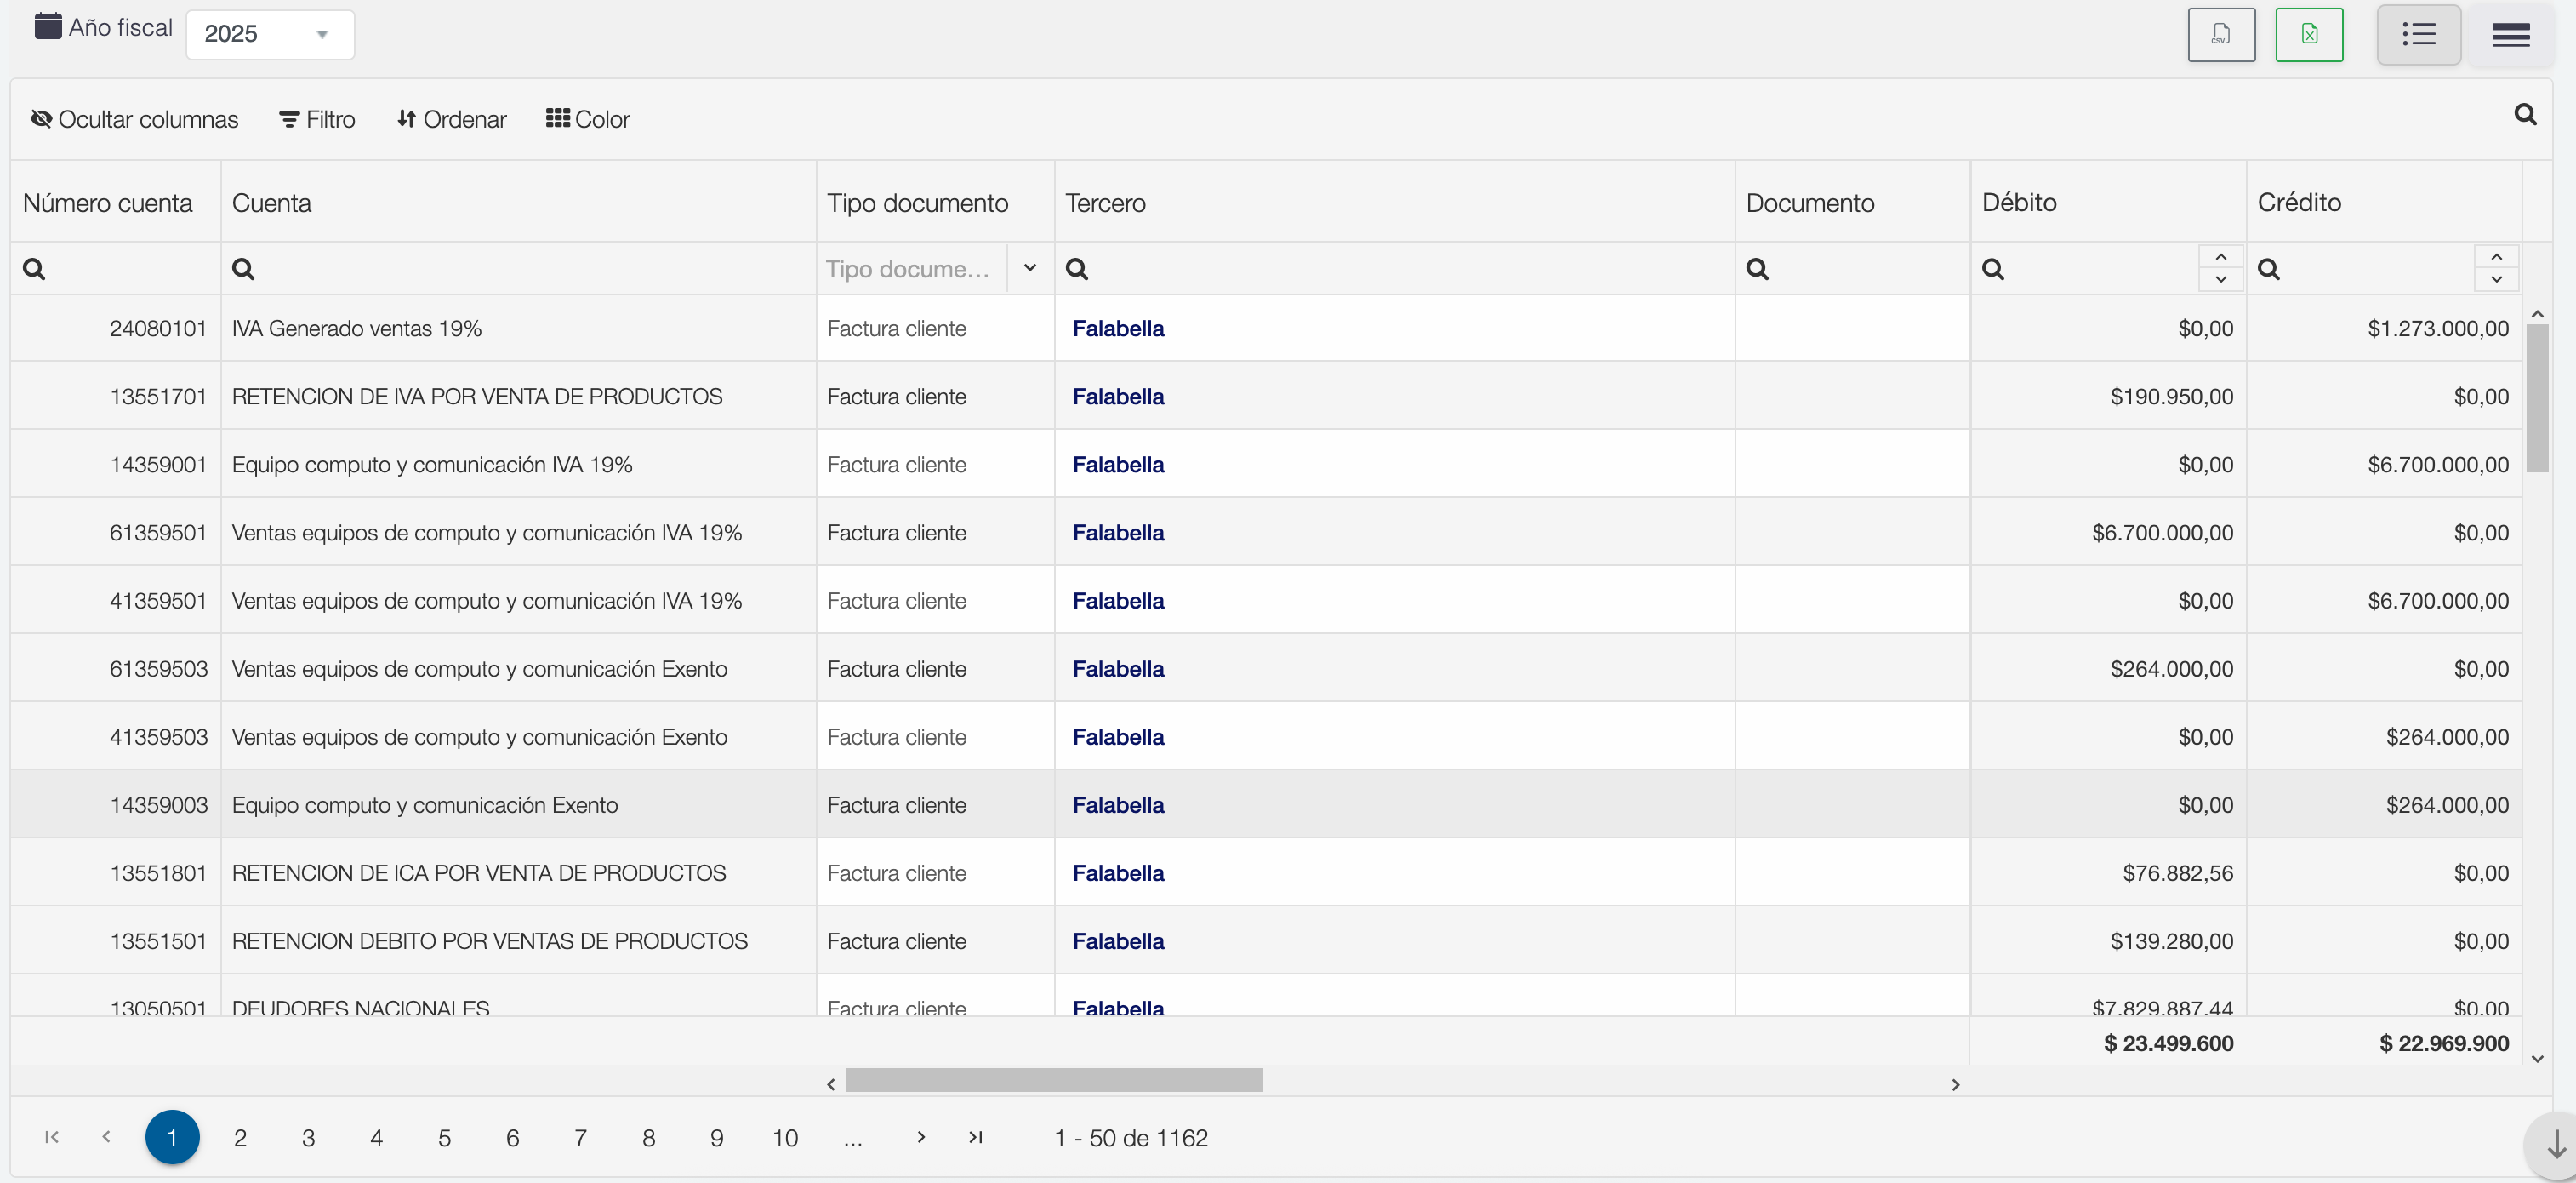Click vertical scrollbar down arrow
Screen dimensions: 2576x1183
click(2537, 1058)
